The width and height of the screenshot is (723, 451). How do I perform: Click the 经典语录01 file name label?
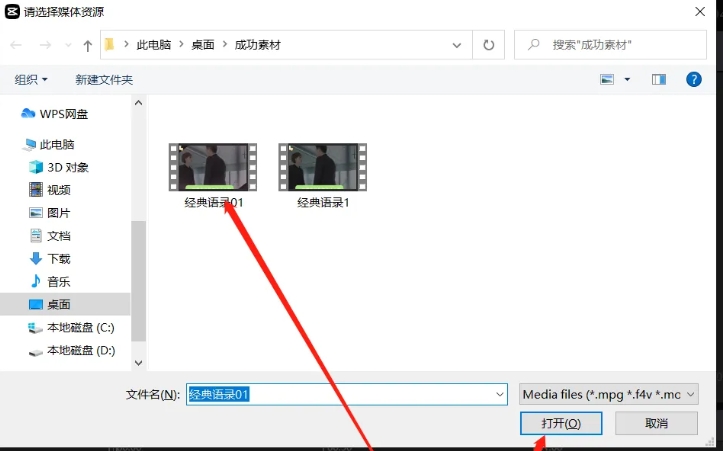pyautogui.click(x=213, y=202)
